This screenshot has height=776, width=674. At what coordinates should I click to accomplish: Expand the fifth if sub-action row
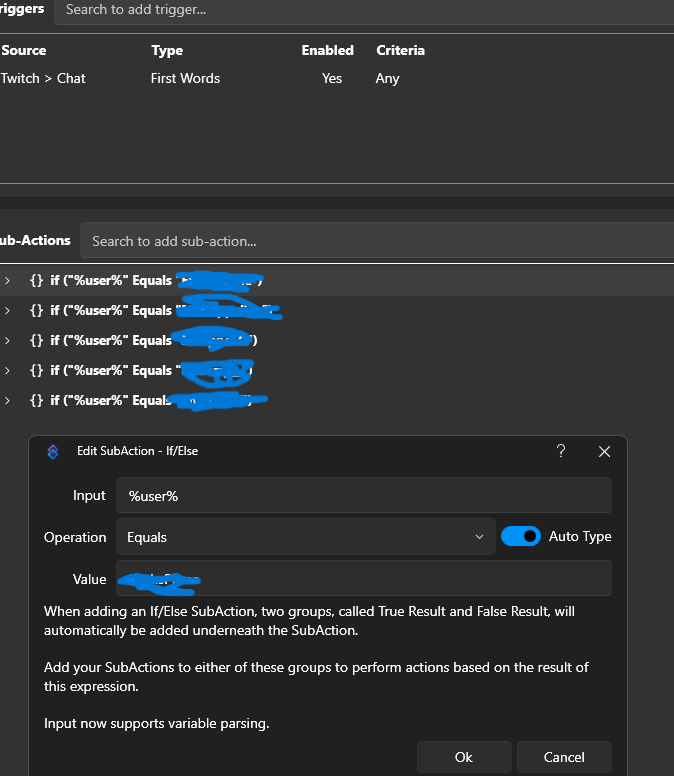coord(7,400)
